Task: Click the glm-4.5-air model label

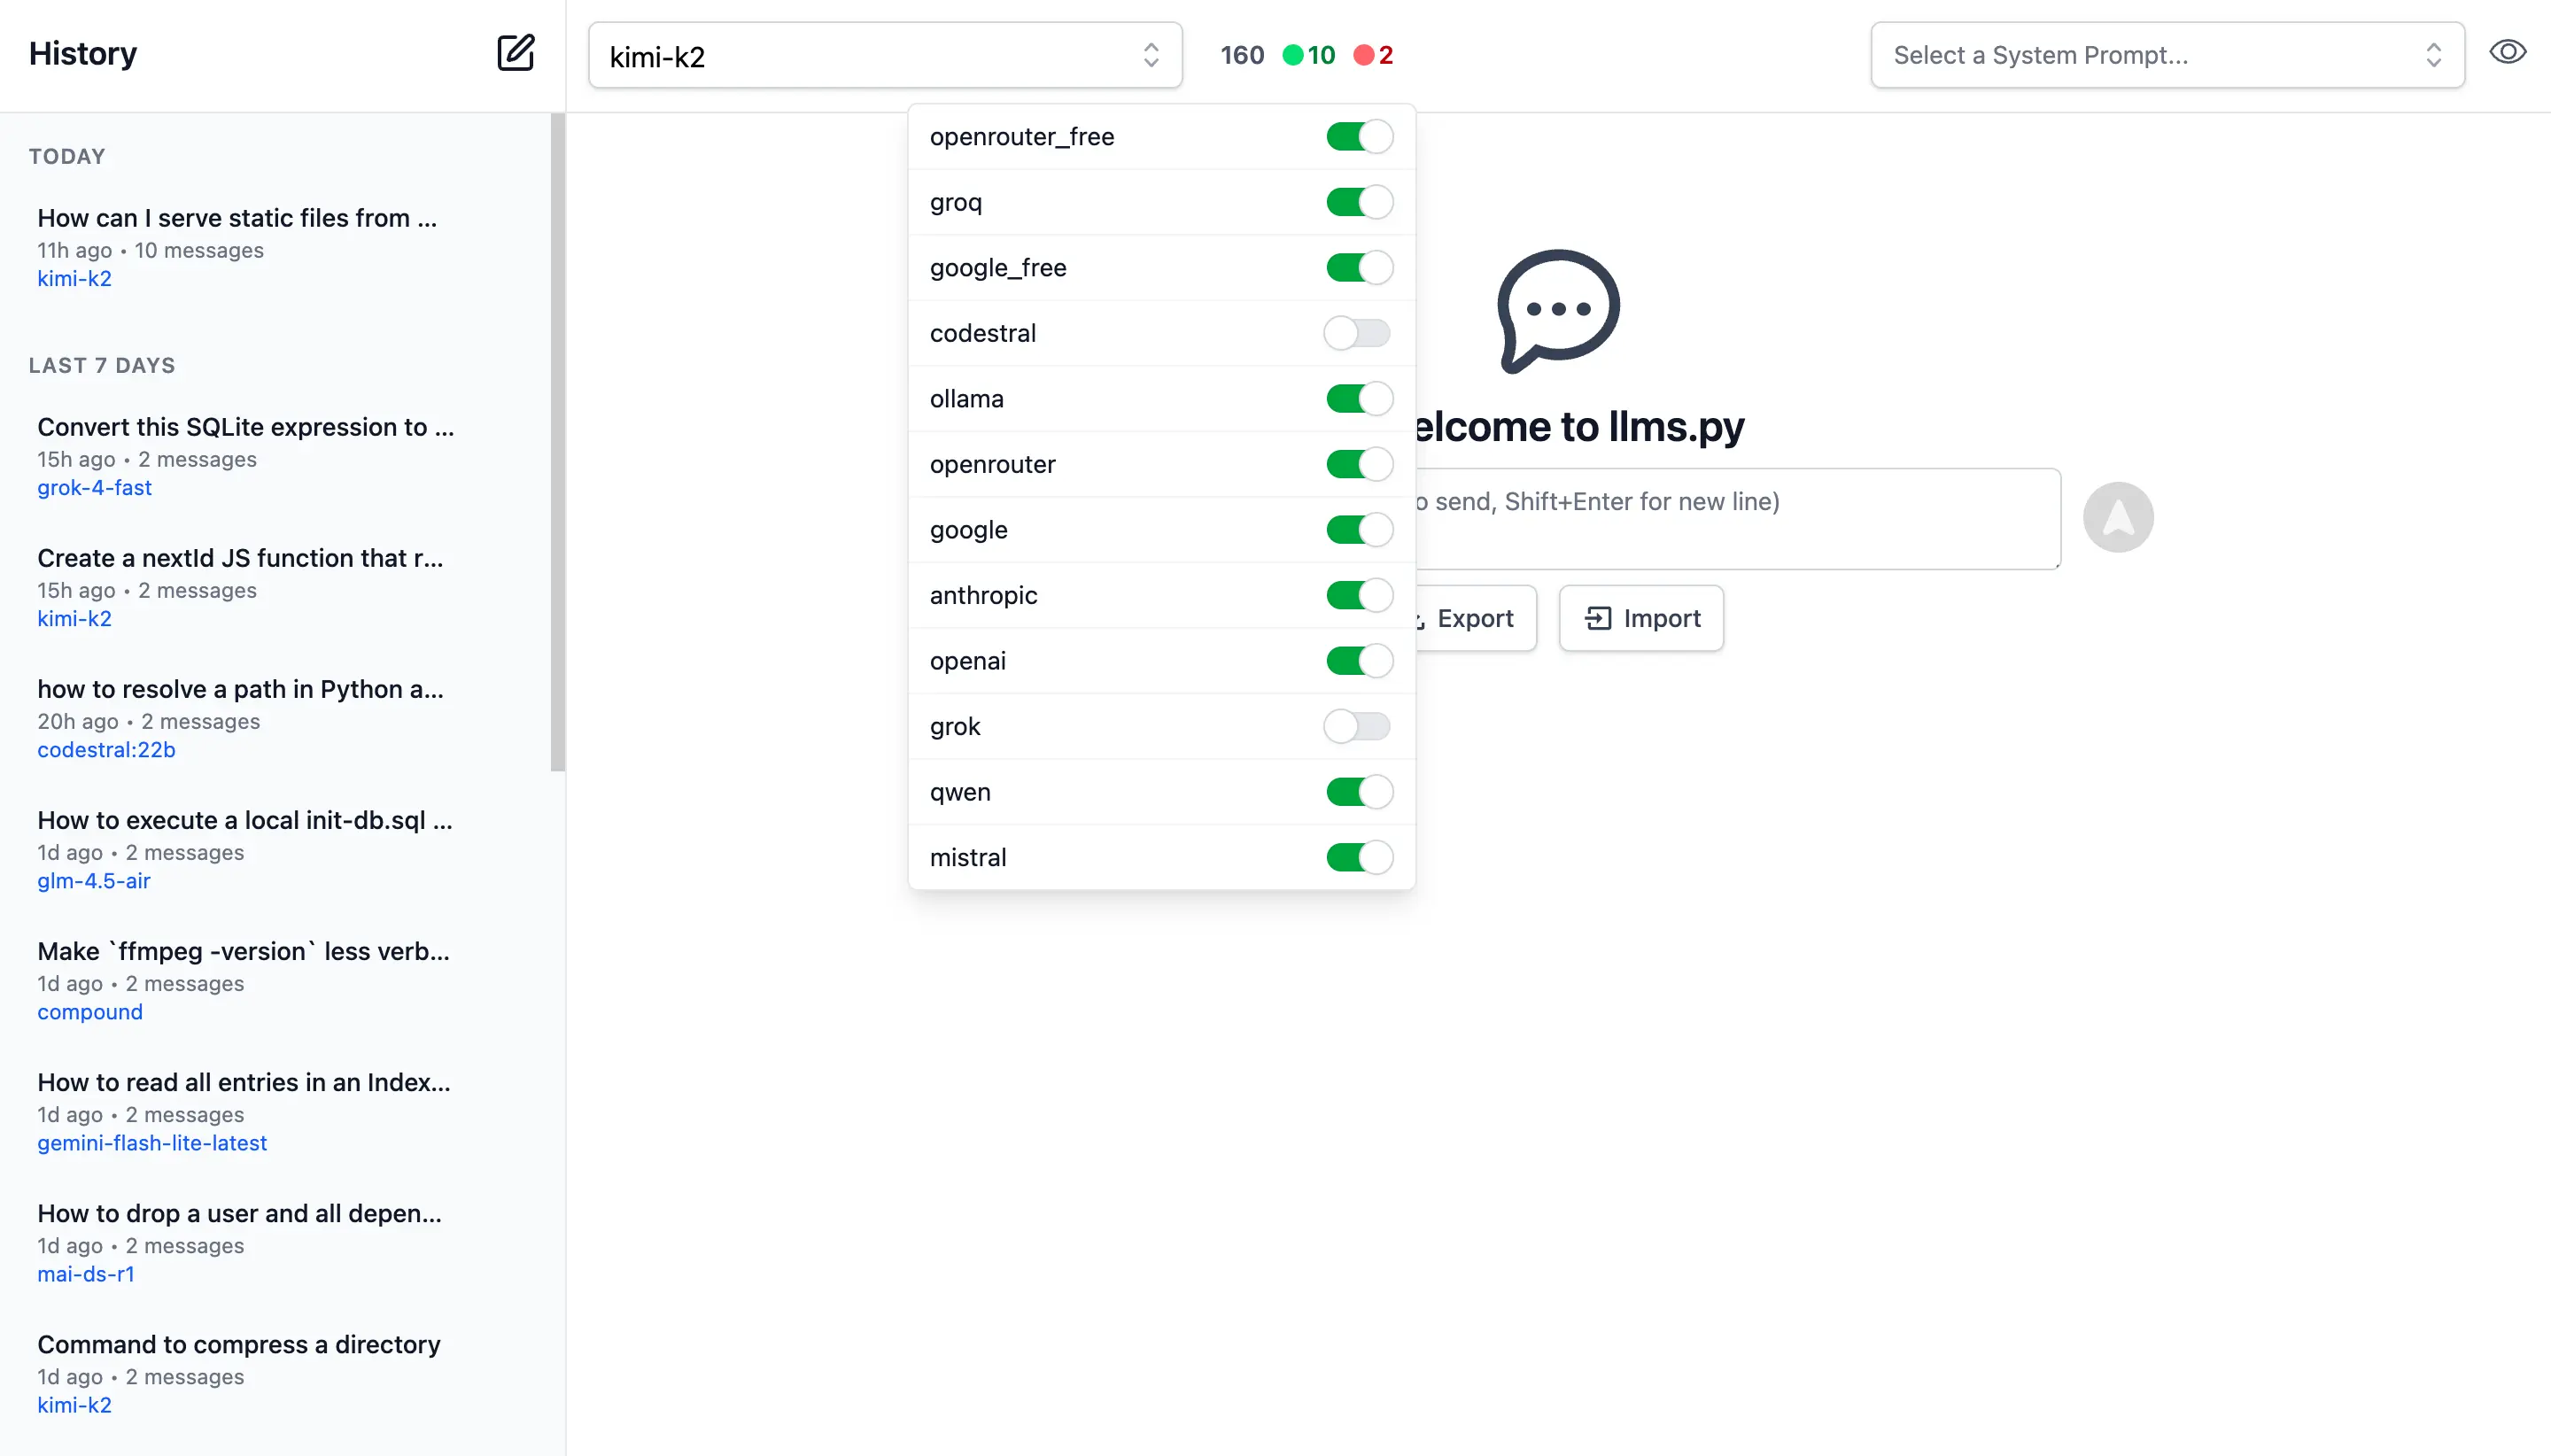Action: tap(94, 881)
